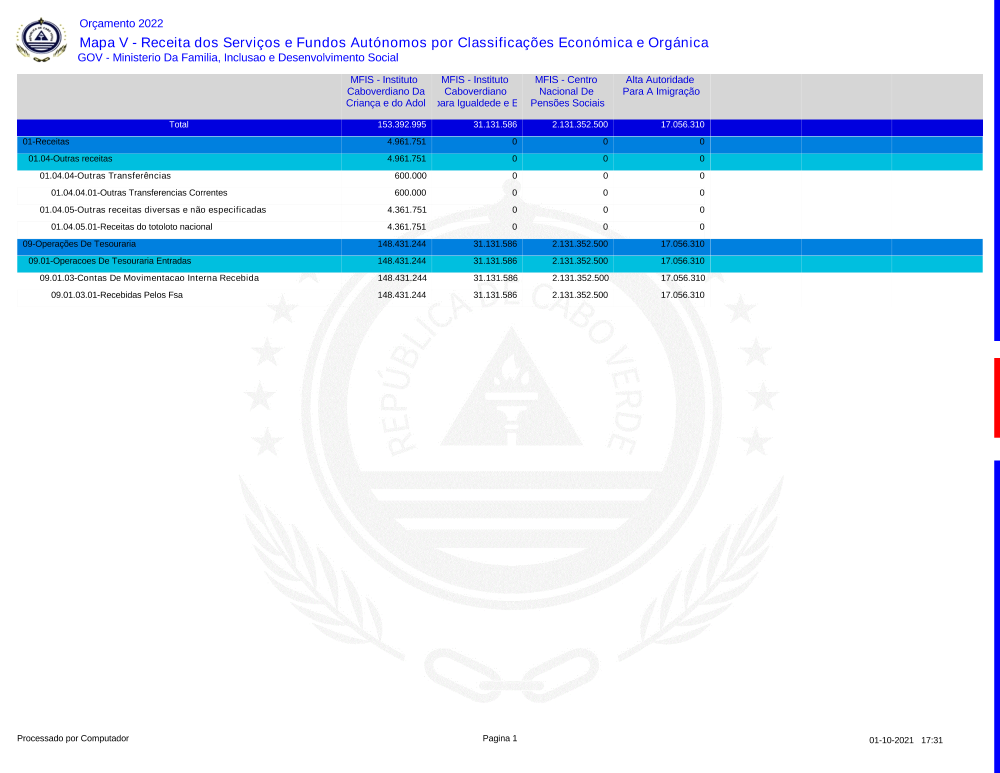This screenshot has height=773, width=1000.
Task: Click the 153.392.995 total value cell
Action: 401,125
